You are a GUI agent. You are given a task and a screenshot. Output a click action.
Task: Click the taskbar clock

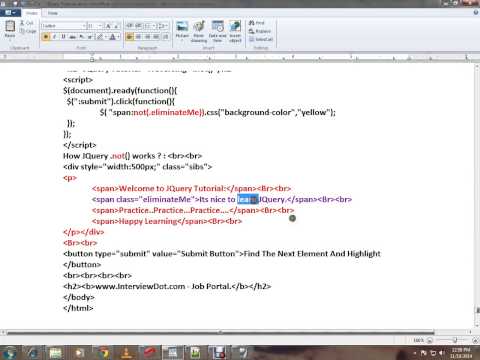click(x=461, y=353)
